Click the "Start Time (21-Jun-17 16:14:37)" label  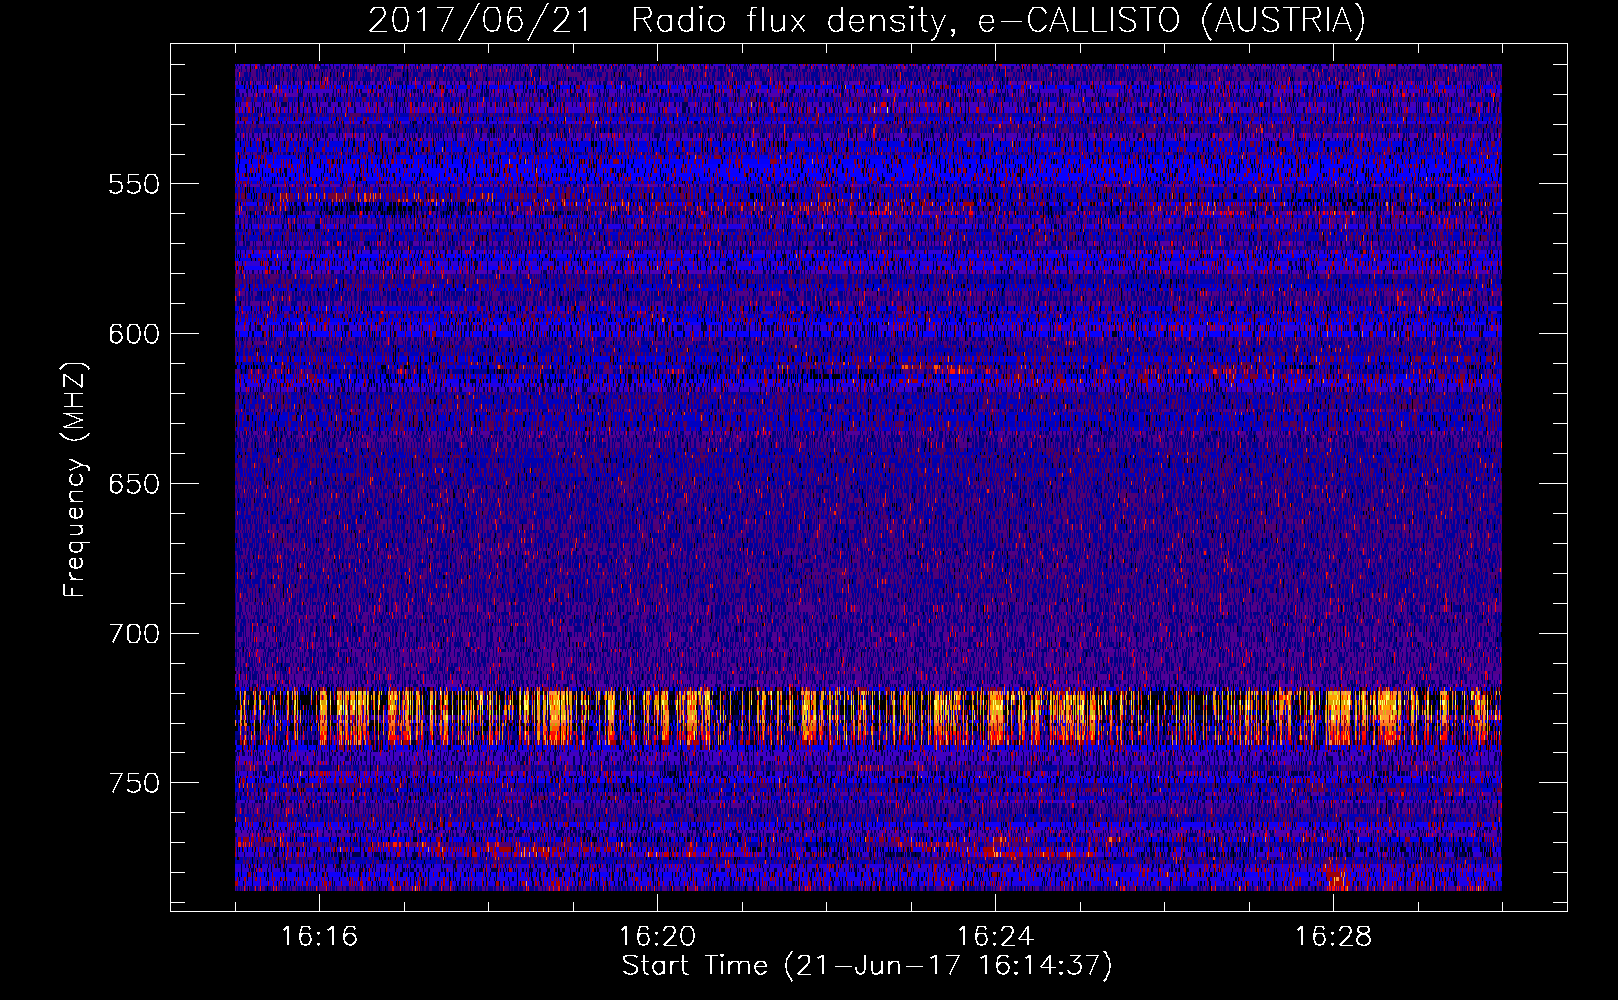(x=866, y=966)
